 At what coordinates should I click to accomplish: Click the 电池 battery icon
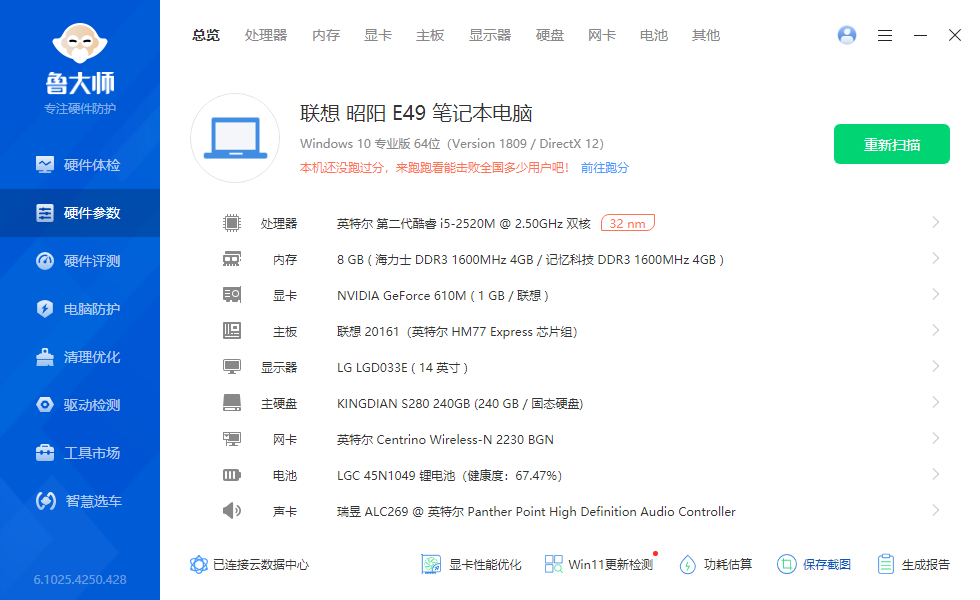(232, 475)
